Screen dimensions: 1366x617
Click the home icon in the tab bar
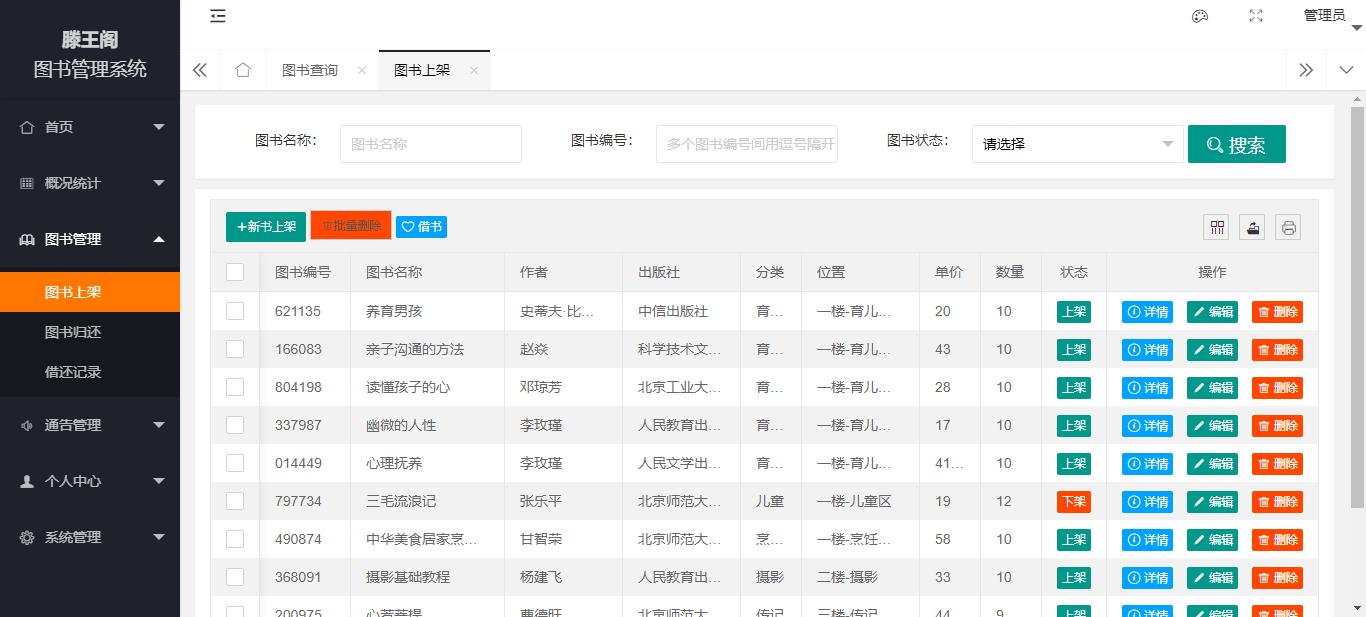243,70
